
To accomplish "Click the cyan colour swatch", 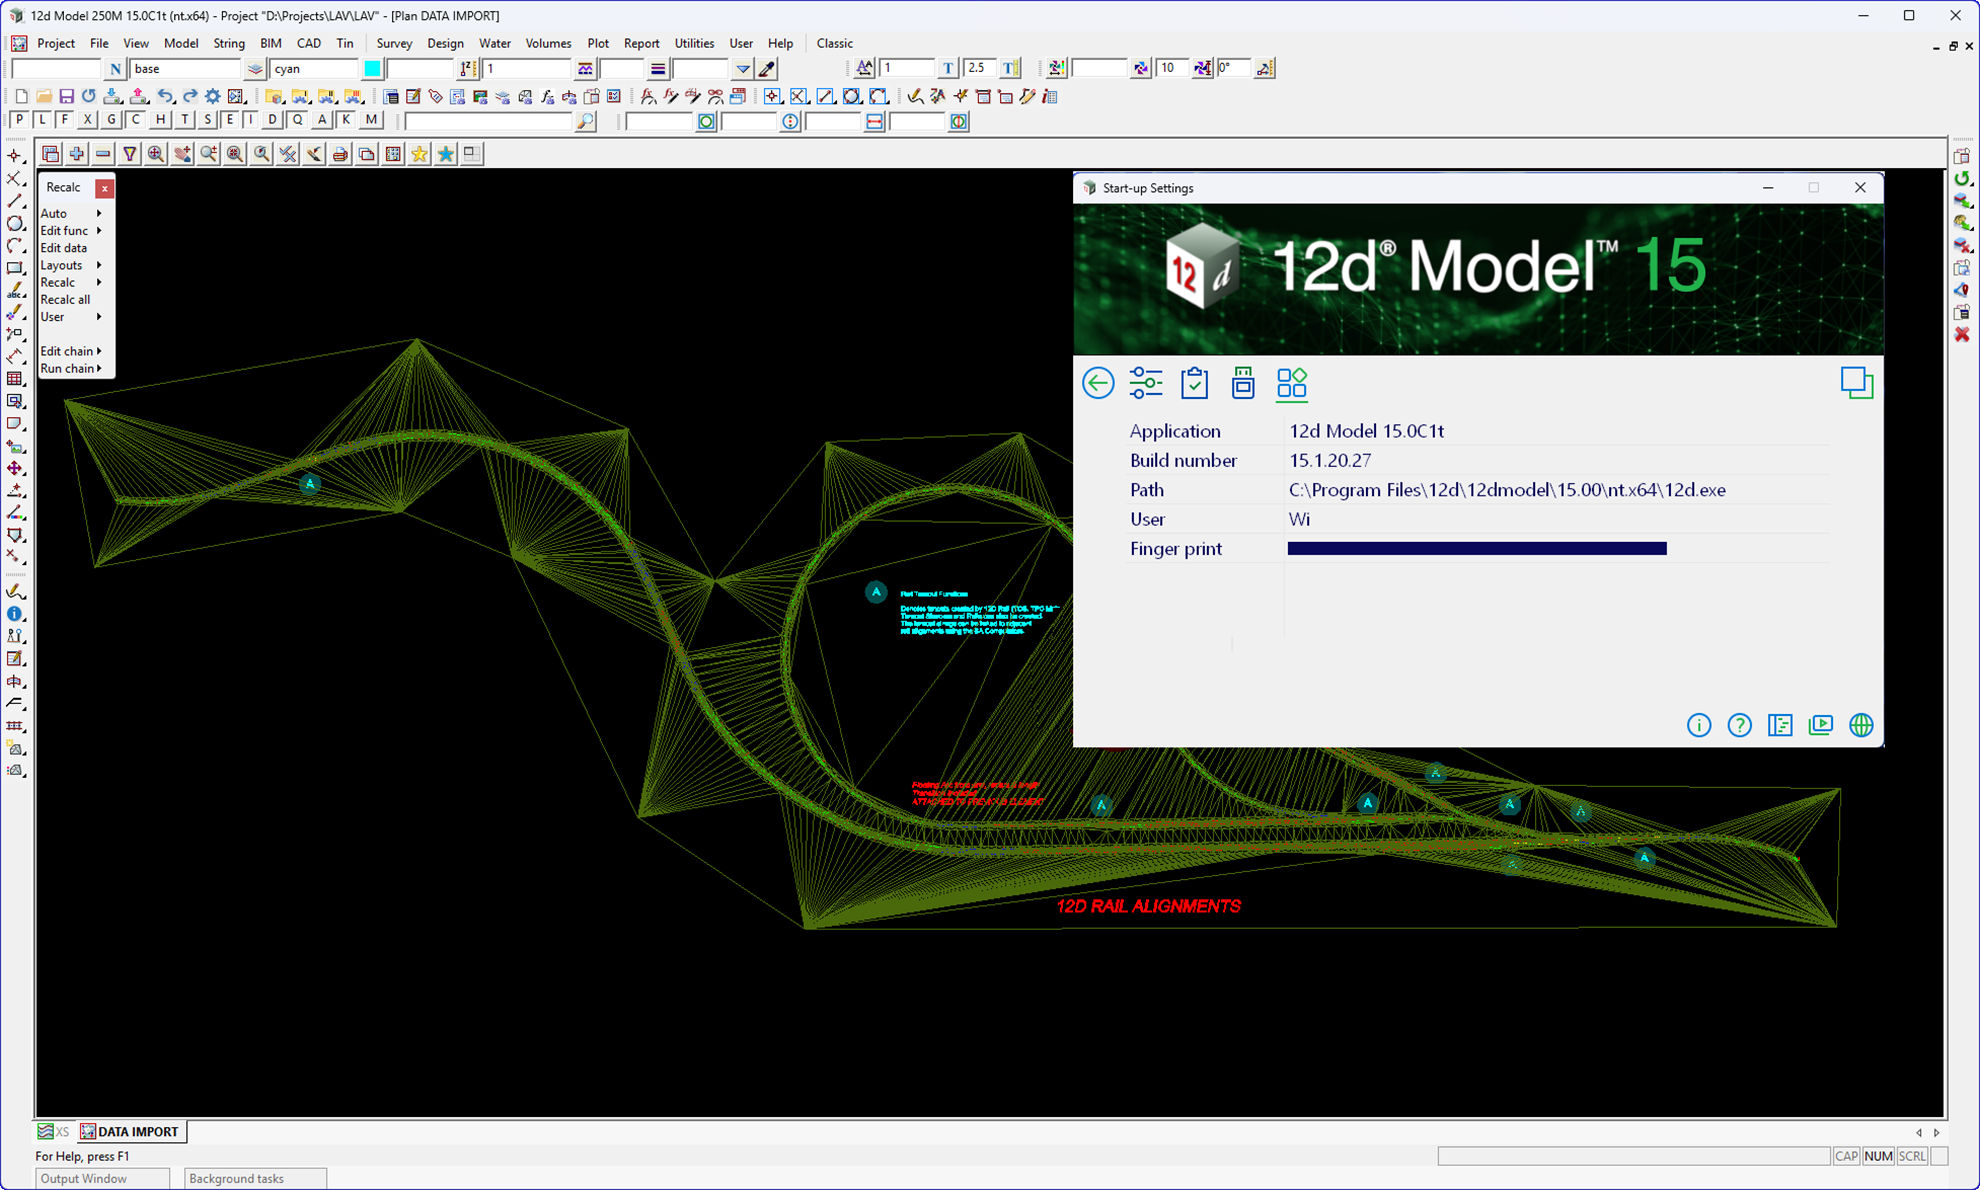I will pyautogui.click(x=372, y=68).
